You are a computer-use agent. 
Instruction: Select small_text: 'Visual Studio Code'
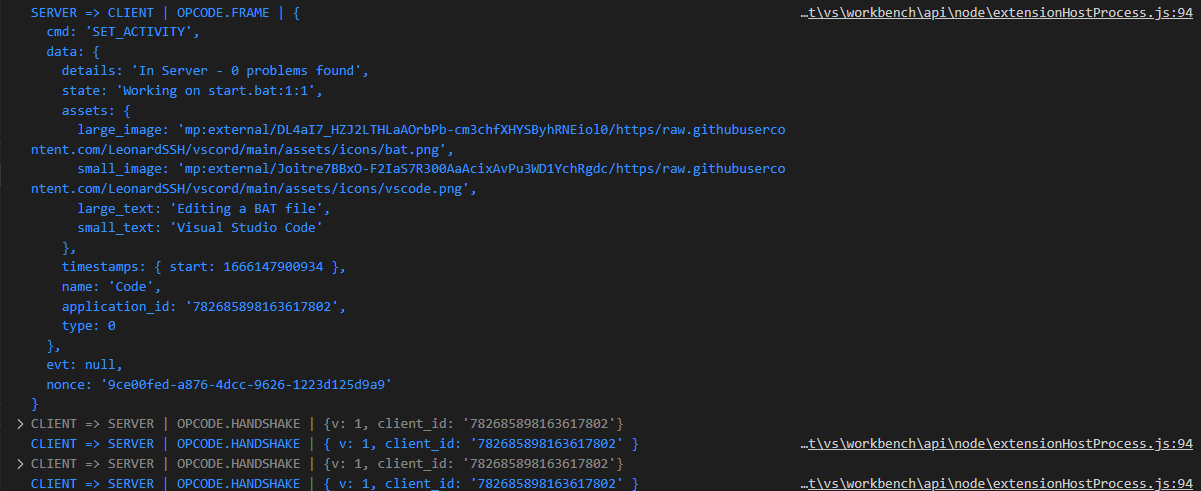coord(200,227)
